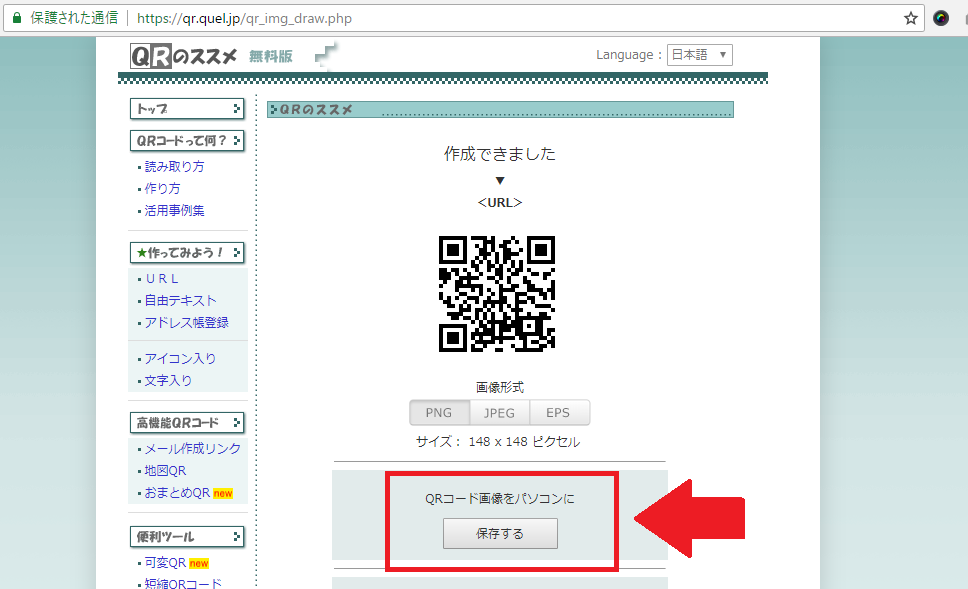Open the 地図QR link
The height and width of the screenshot is (589, 968).
166,471
